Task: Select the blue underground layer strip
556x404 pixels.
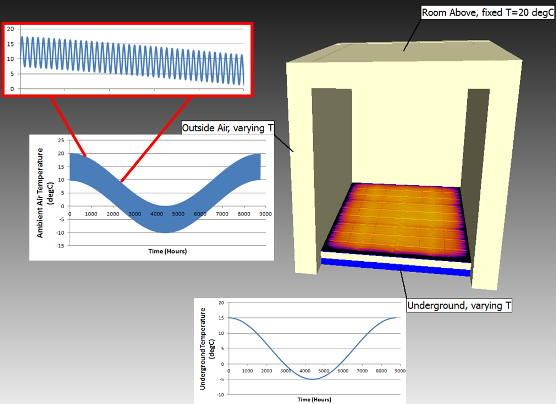Action: coord(395,267)
